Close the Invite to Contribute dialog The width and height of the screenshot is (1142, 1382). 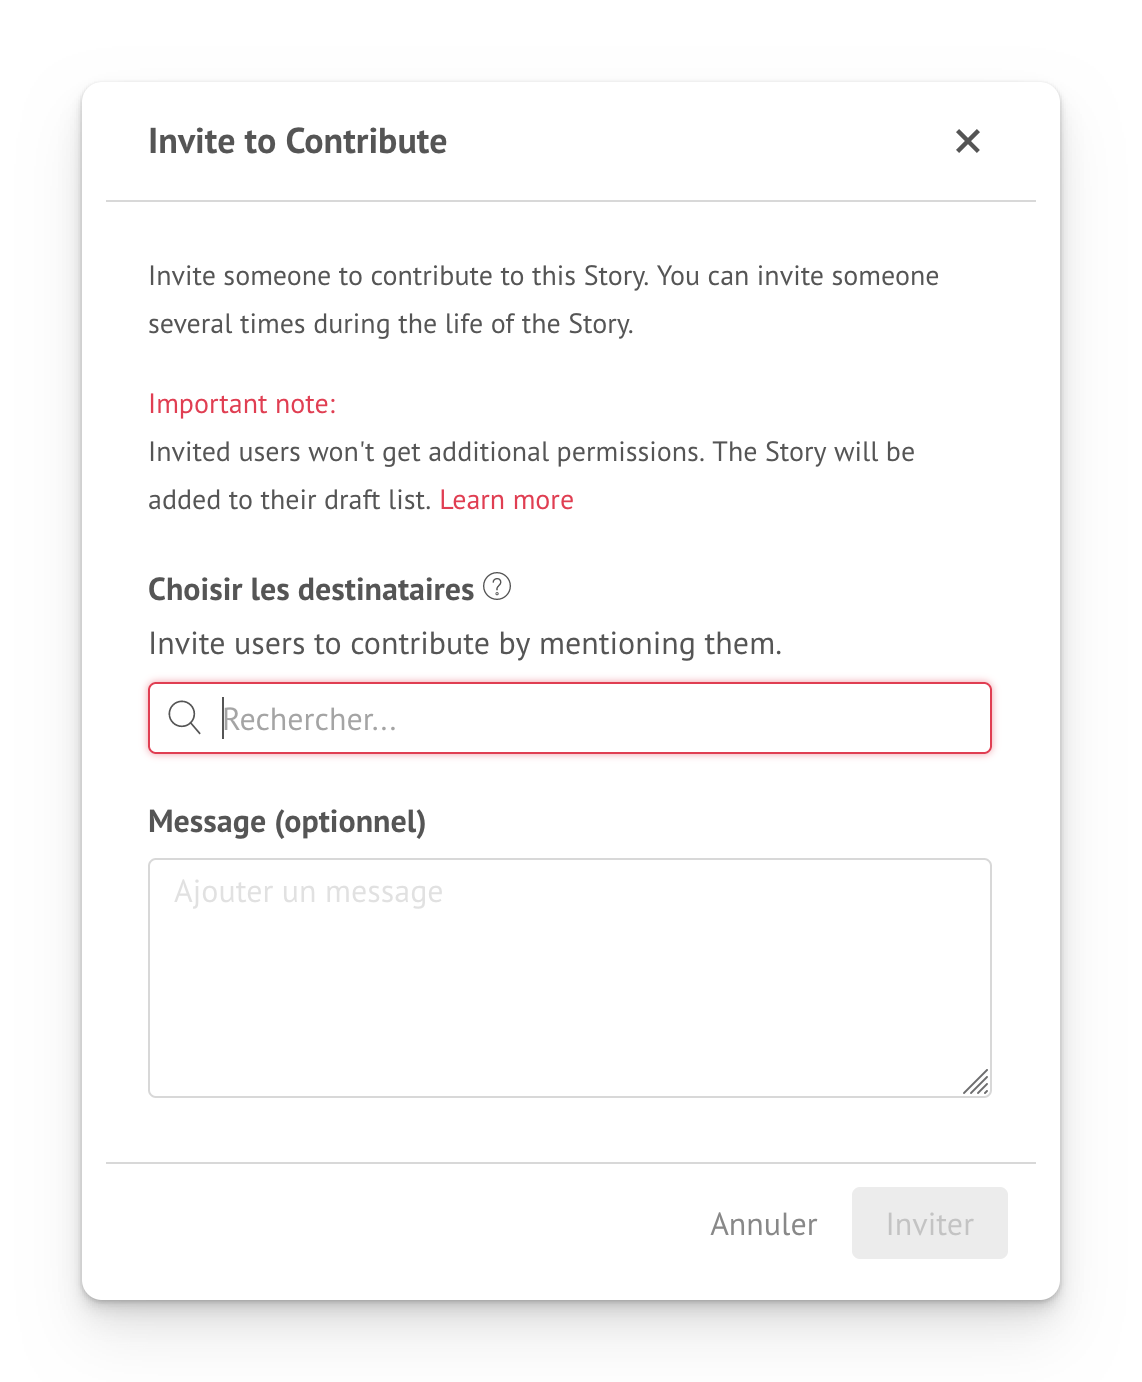(x=967, y=141)
